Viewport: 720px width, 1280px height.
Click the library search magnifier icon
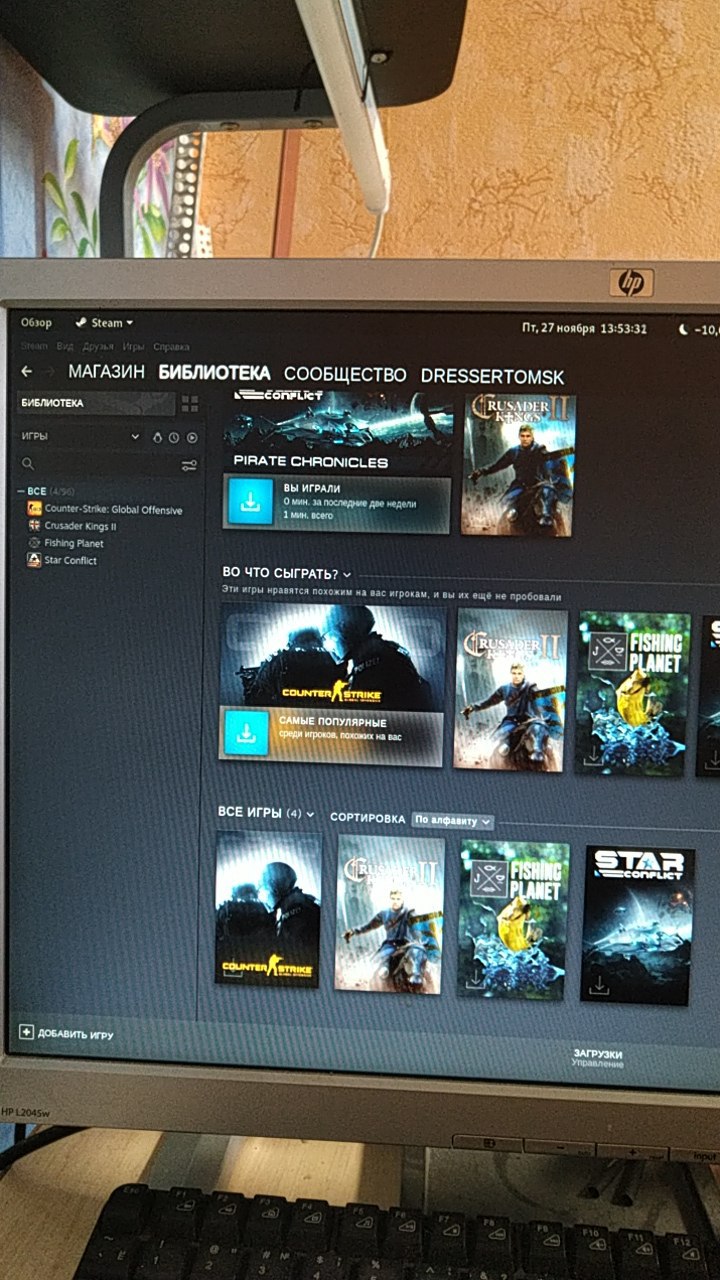point(28,464)
